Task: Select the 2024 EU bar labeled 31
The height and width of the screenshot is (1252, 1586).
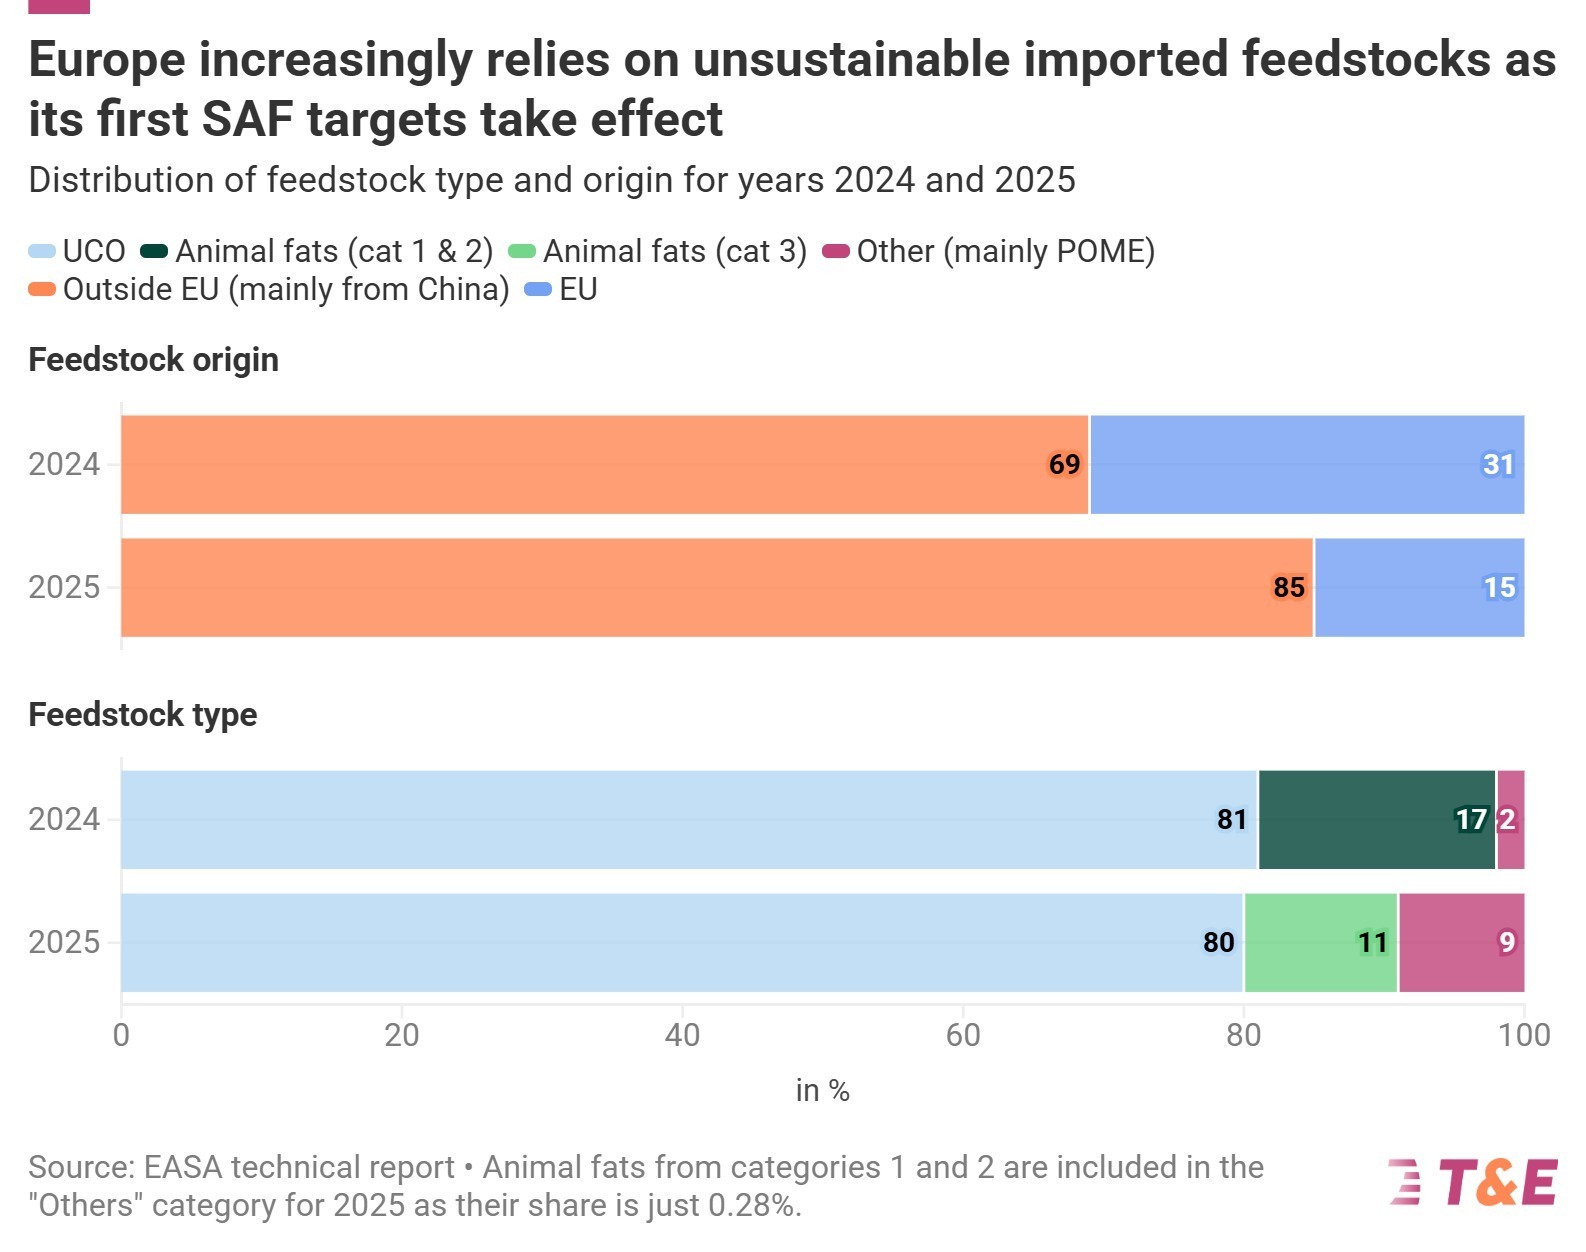Action: 1307,465
